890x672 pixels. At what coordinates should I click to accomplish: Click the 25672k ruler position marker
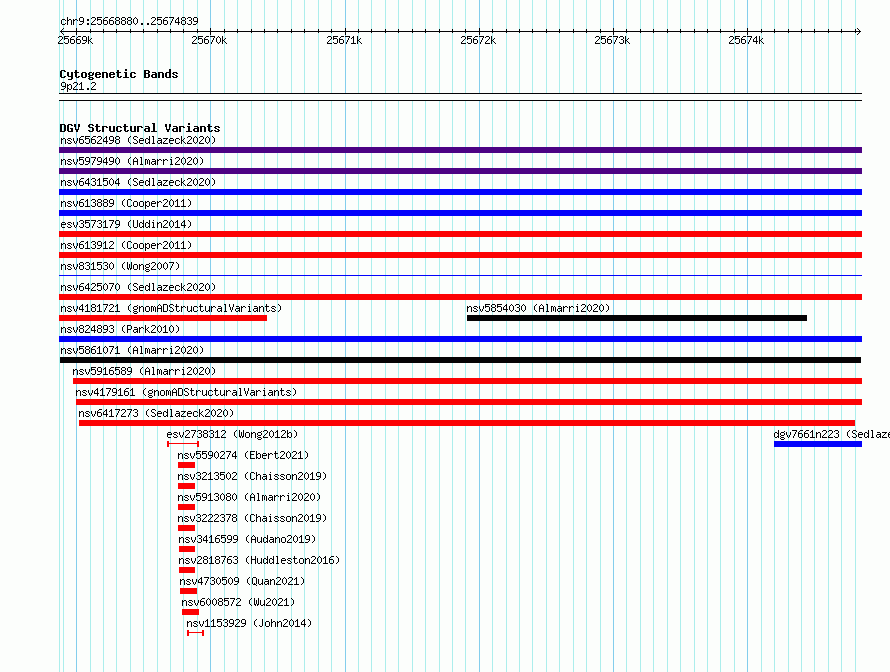coord(478,40)
